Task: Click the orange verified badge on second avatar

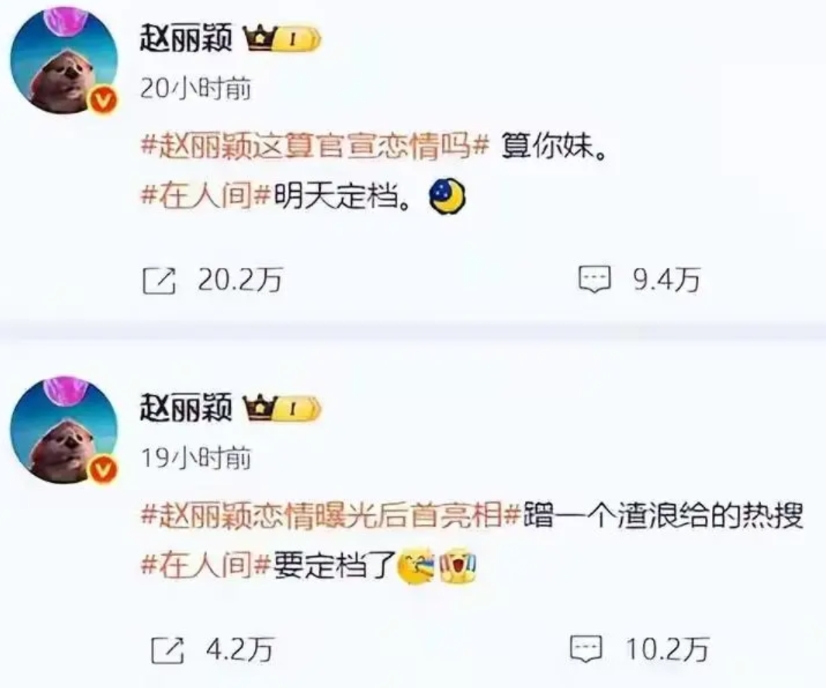Action: [x=104, y=469]
